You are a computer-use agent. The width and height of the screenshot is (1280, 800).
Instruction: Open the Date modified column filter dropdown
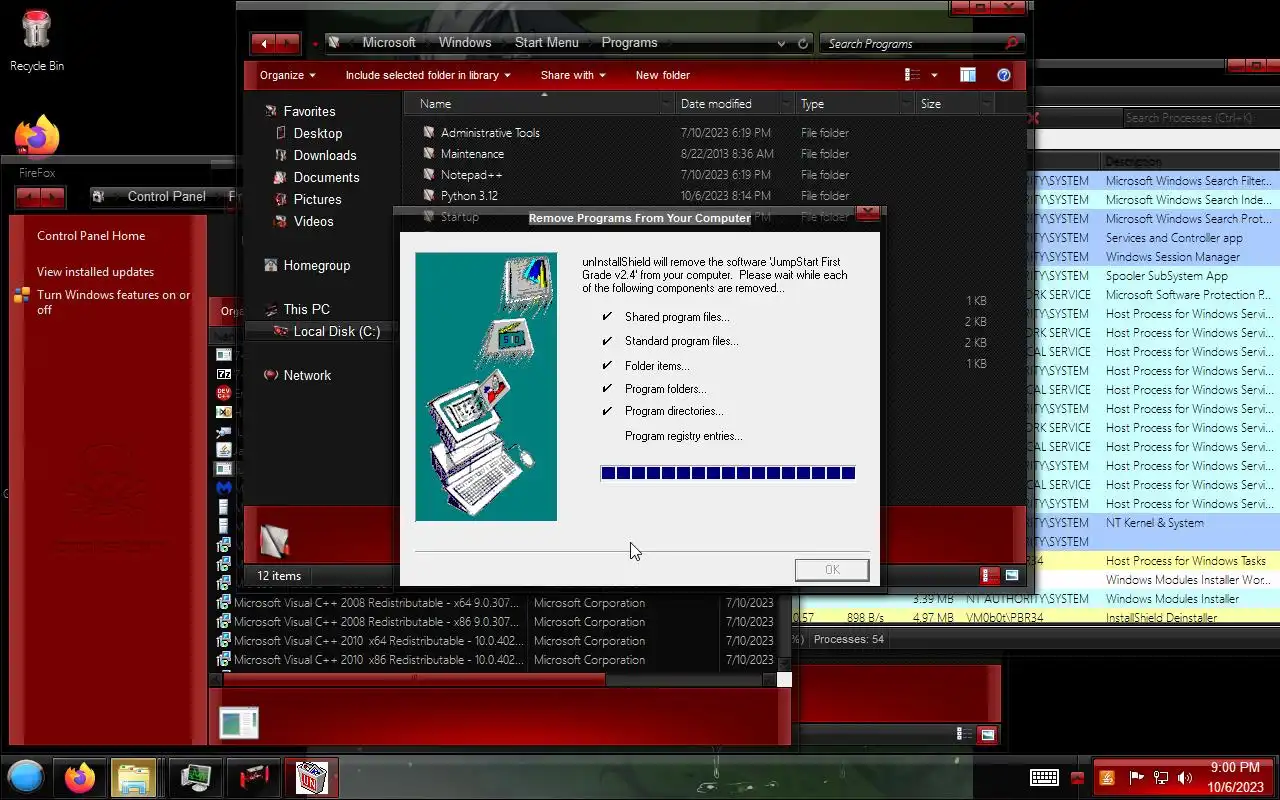(789, 104)
